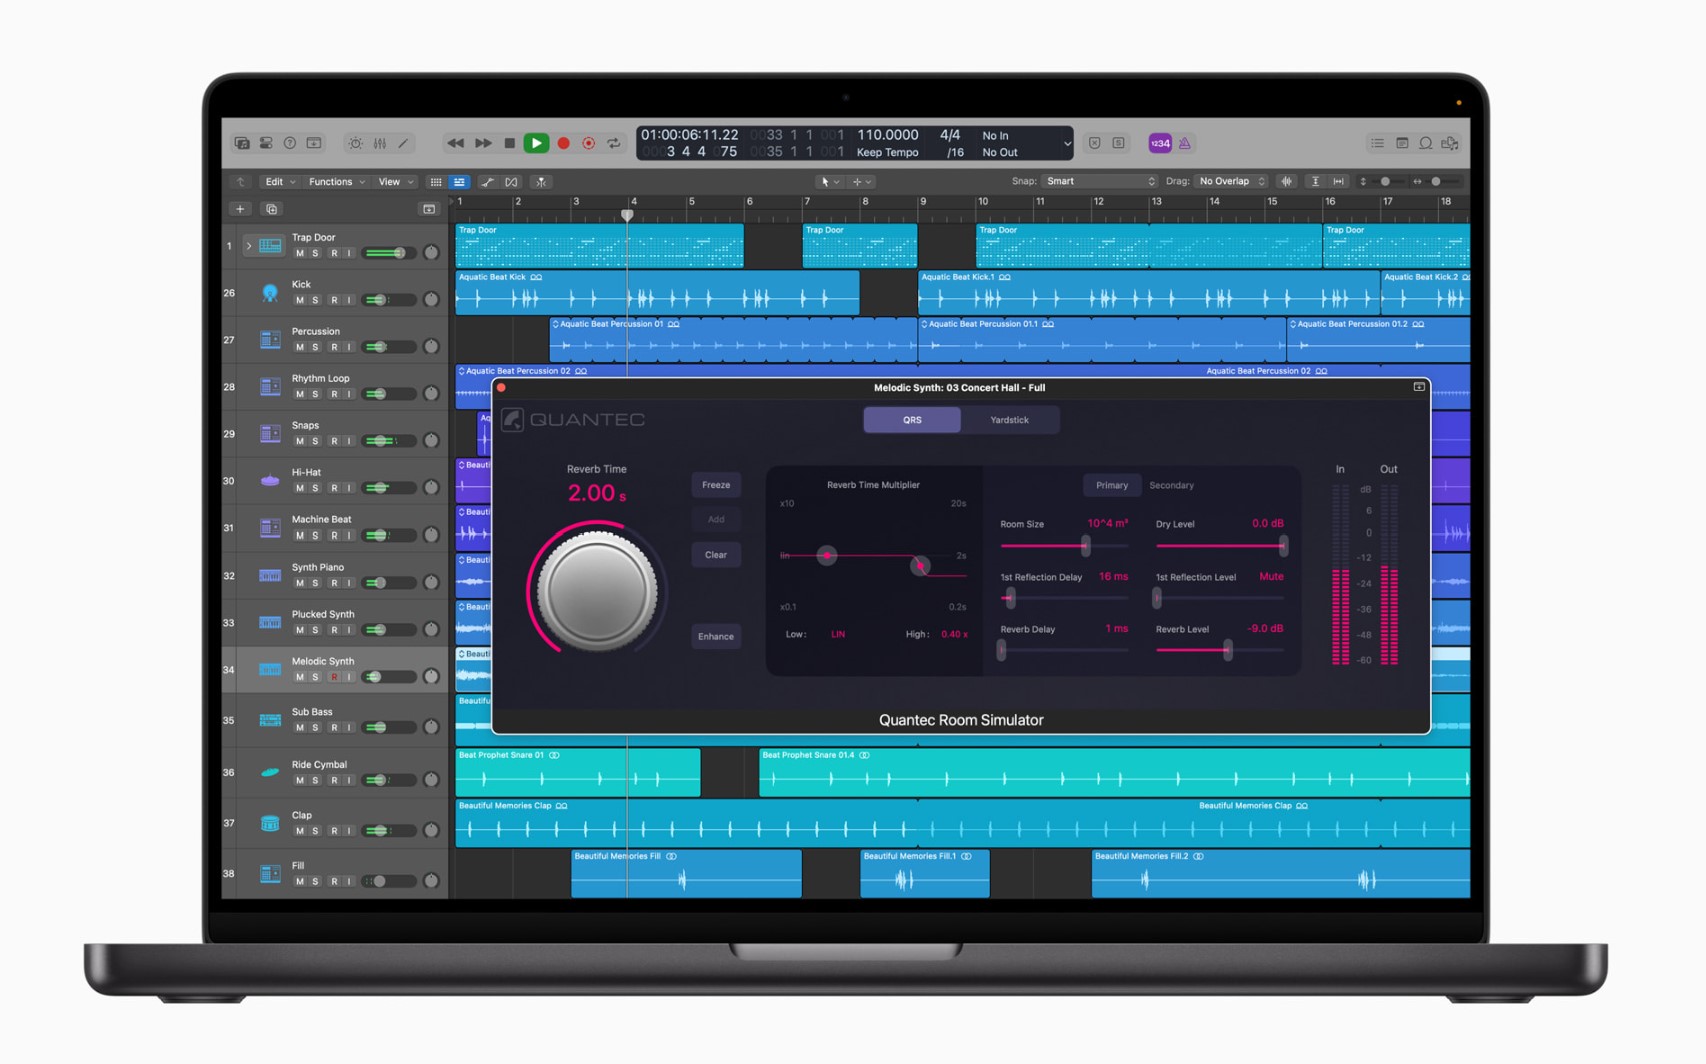The width and height of the screenshot is (1706, 1064).
Task: Toggle the Count-in 1234 button
Action: click(1160, 143)
